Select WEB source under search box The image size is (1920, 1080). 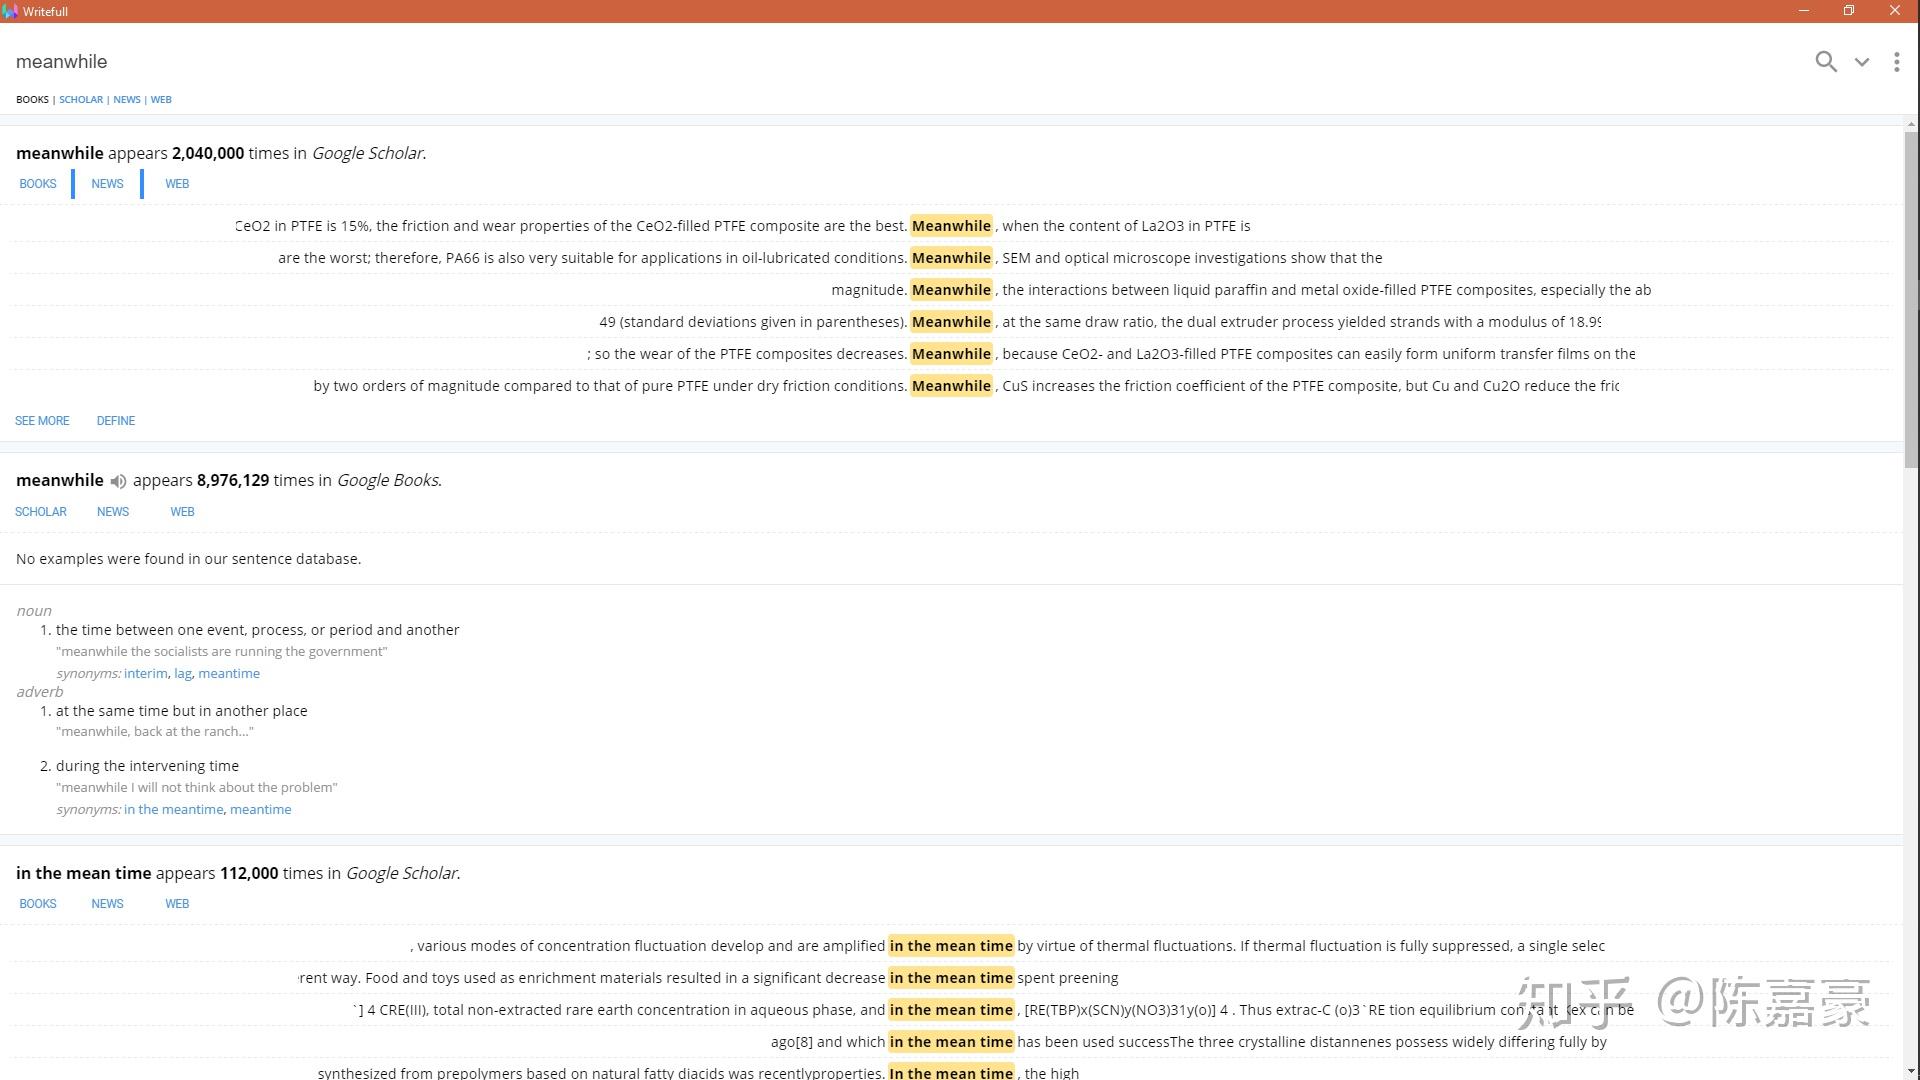(x=161, y=100)
